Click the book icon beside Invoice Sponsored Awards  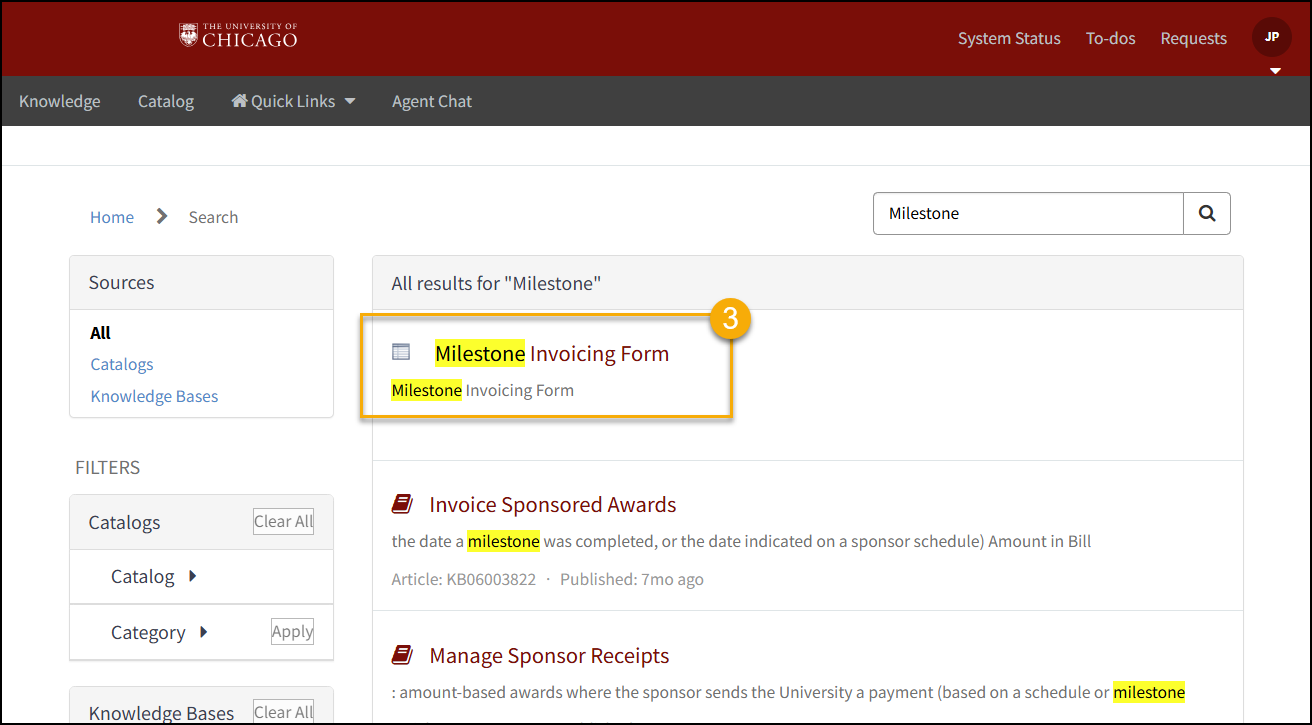(x=402, y=504)
